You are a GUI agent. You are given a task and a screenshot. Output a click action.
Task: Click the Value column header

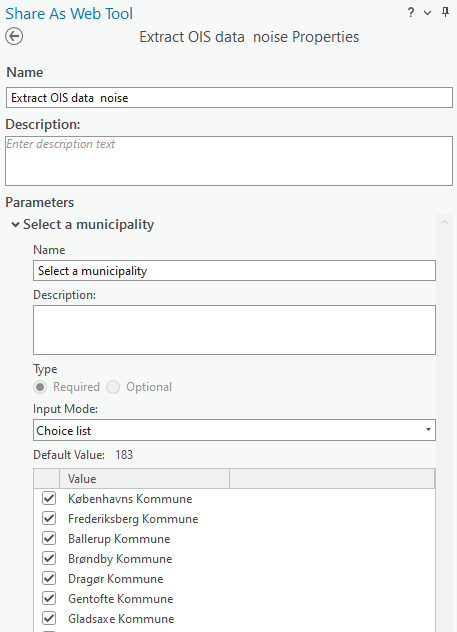point(144,478)
